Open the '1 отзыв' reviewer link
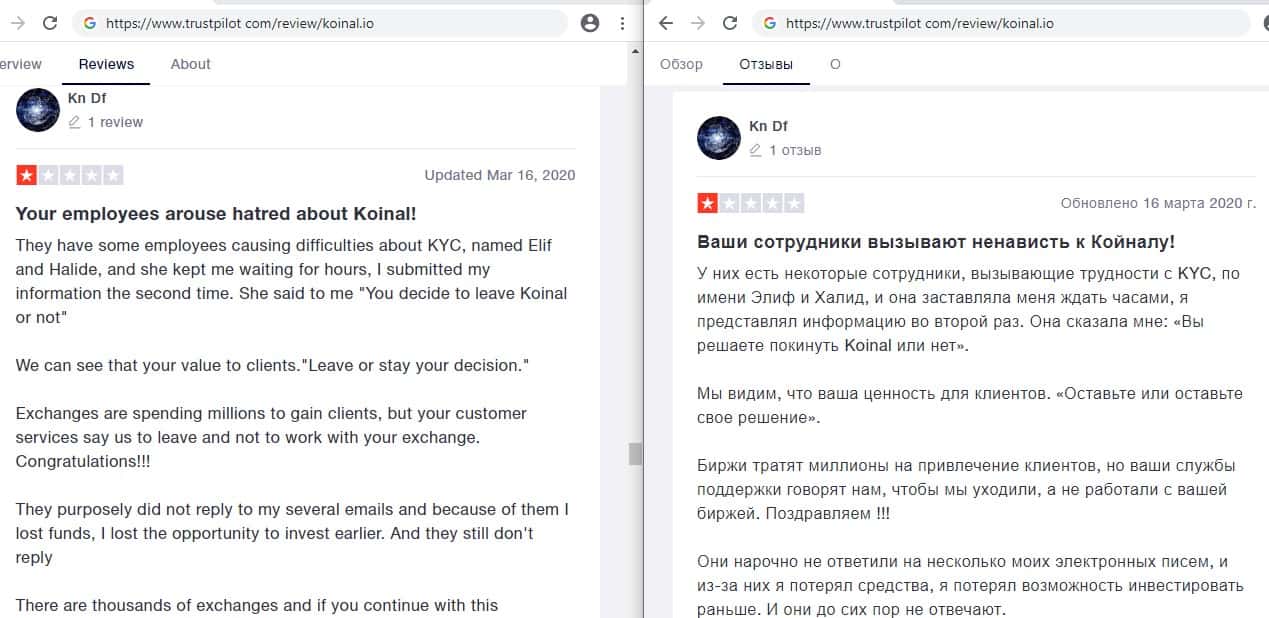This screenshot has height=618, width=1269. pos(795,150)
